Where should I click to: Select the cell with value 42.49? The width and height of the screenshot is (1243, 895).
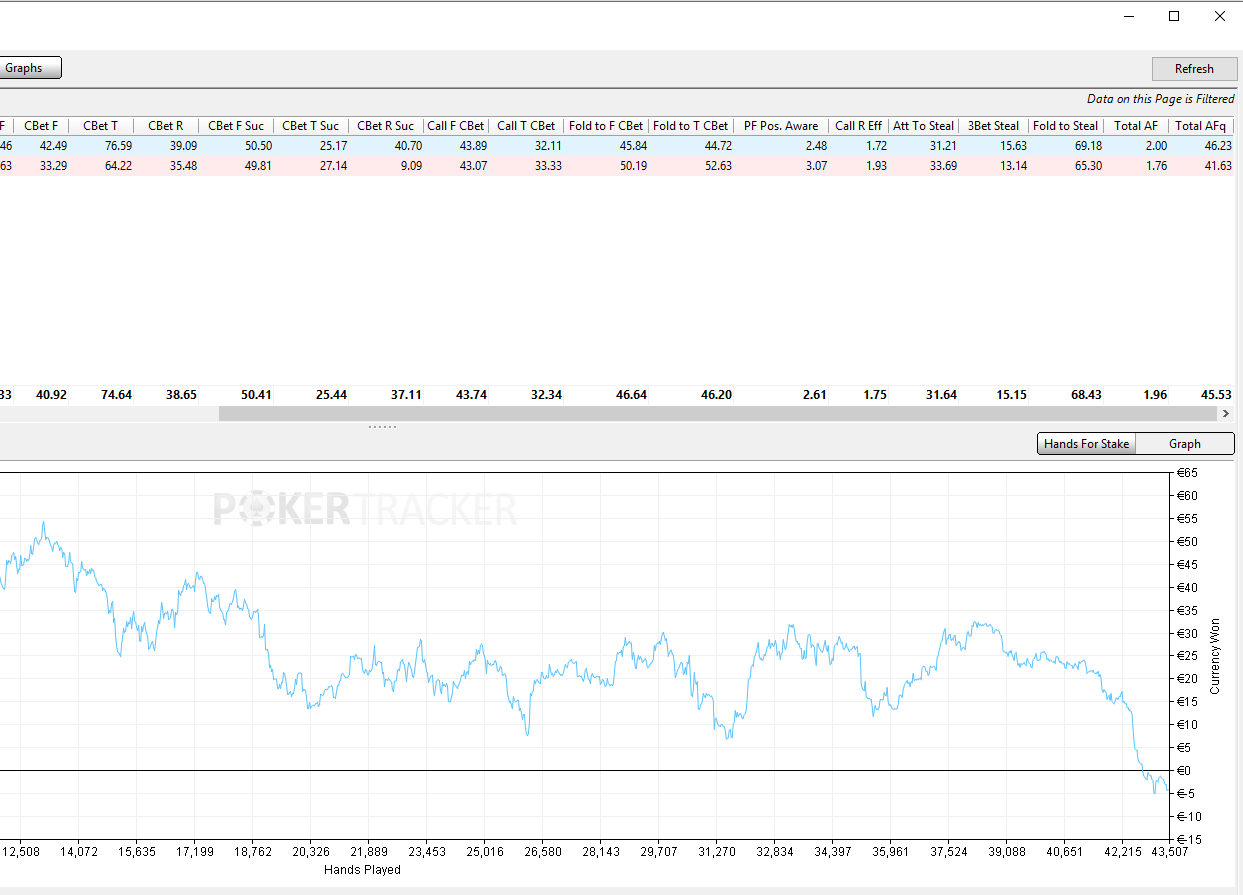[x=53, y=146]
